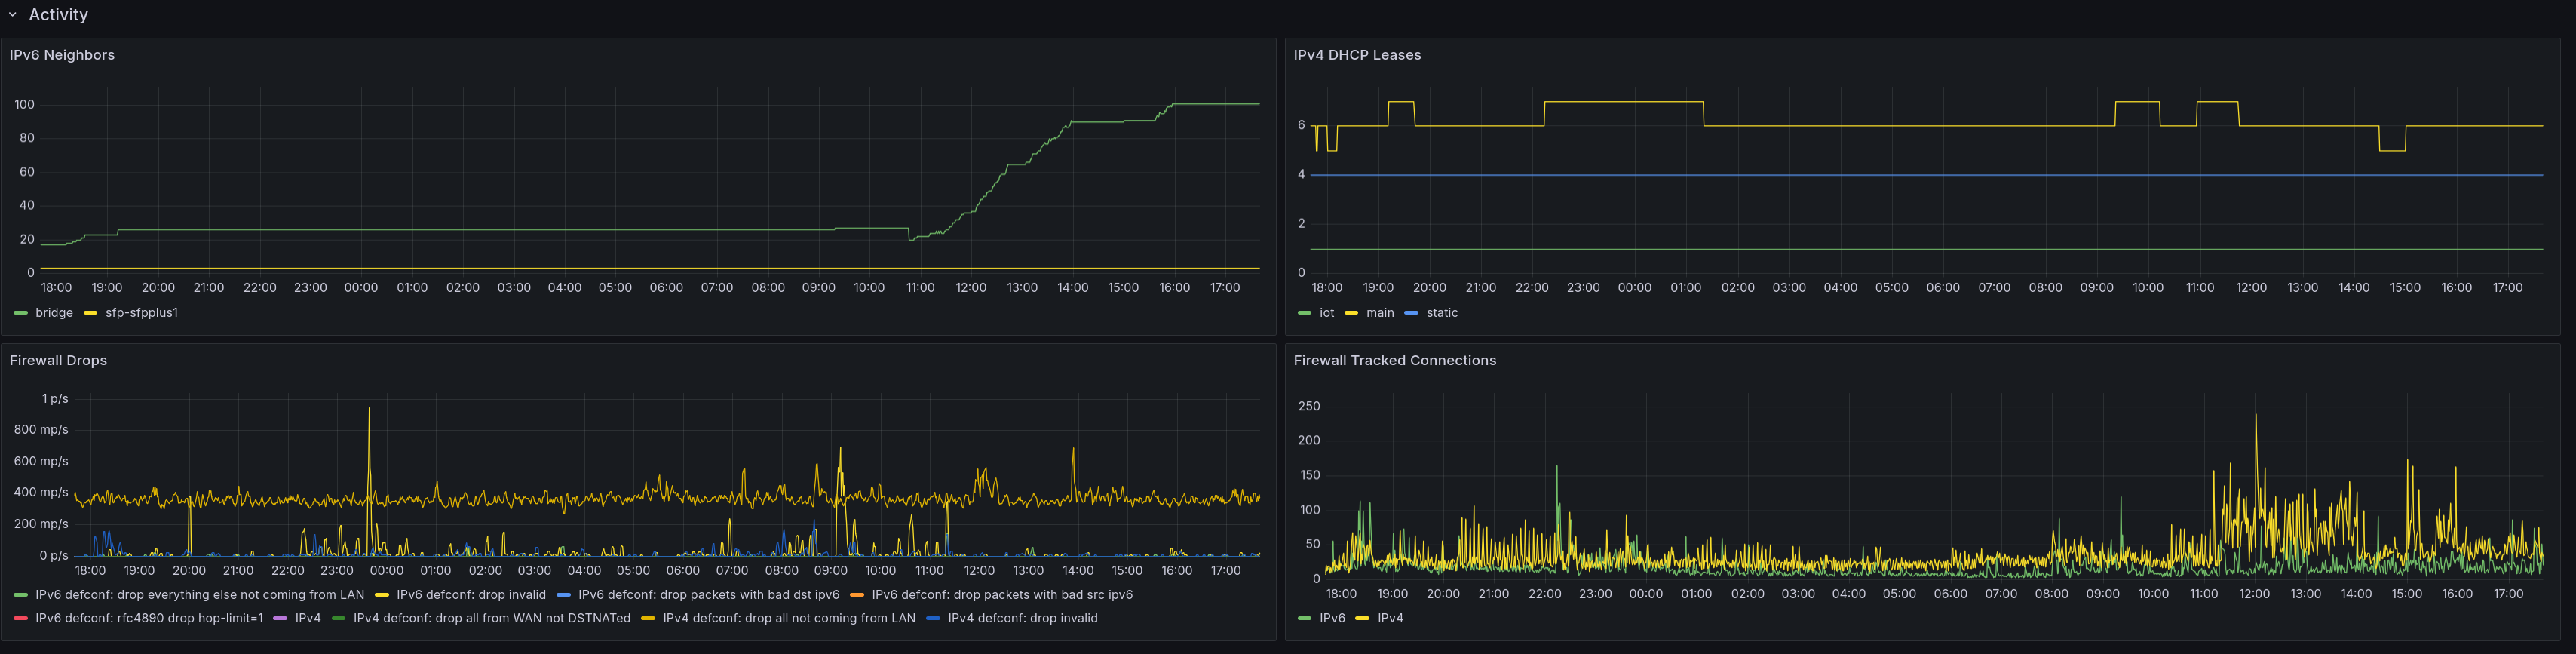The height and width of the screenshot is (654, 2576).
Task: Click 17:00 x-axis label in Tracked Connections chart
Action: [x=2508, y=594]
